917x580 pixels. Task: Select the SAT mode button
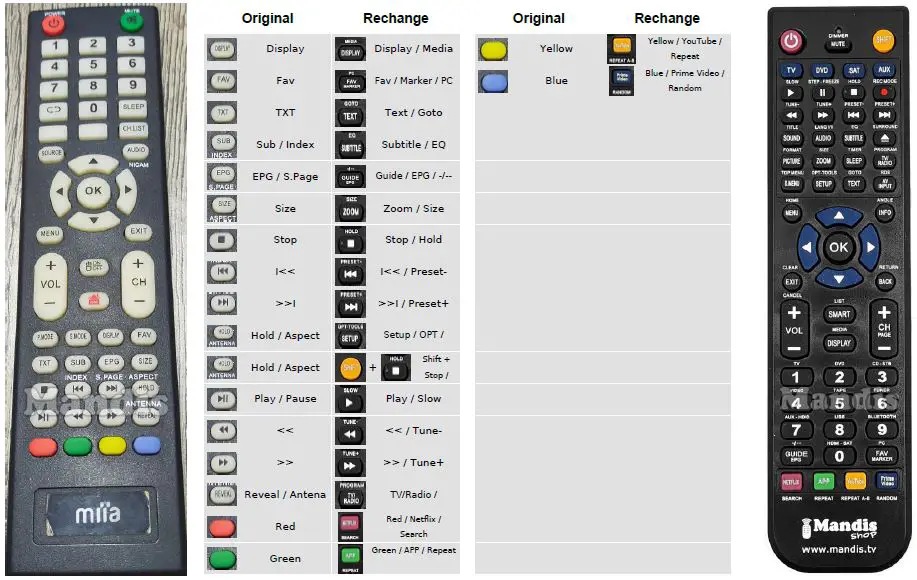[x=853, y=71]
